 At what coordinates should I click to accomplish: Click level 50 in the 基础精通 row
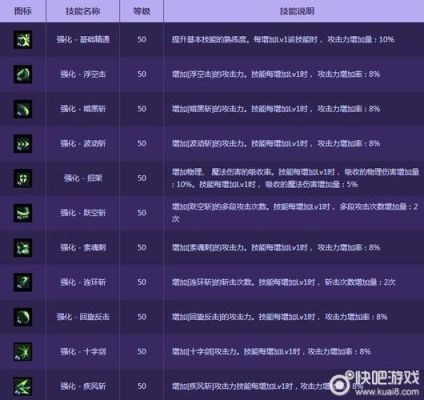point(142,39)
